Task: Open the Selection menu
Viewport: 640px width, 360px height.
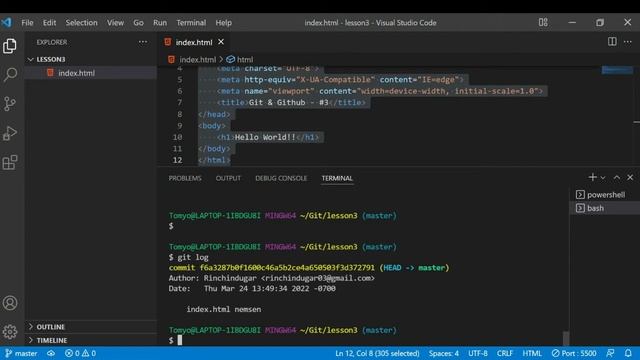Action: [x=82, y=22]
